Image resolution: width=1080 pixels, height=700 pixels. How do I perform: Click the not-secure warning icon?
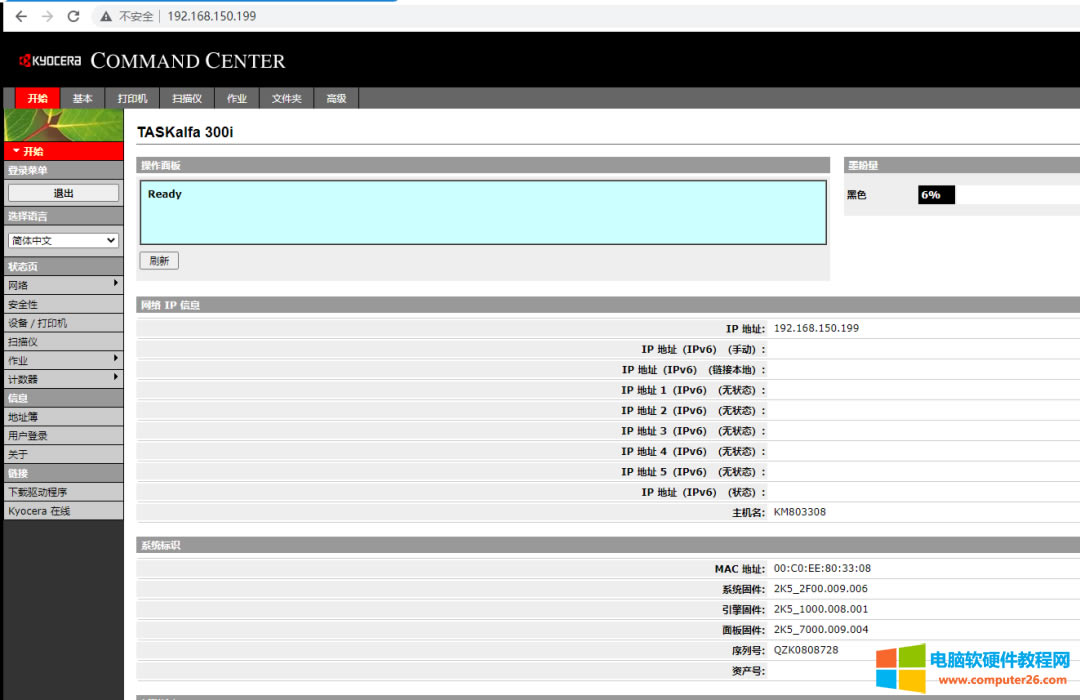(x=105, y=17)
